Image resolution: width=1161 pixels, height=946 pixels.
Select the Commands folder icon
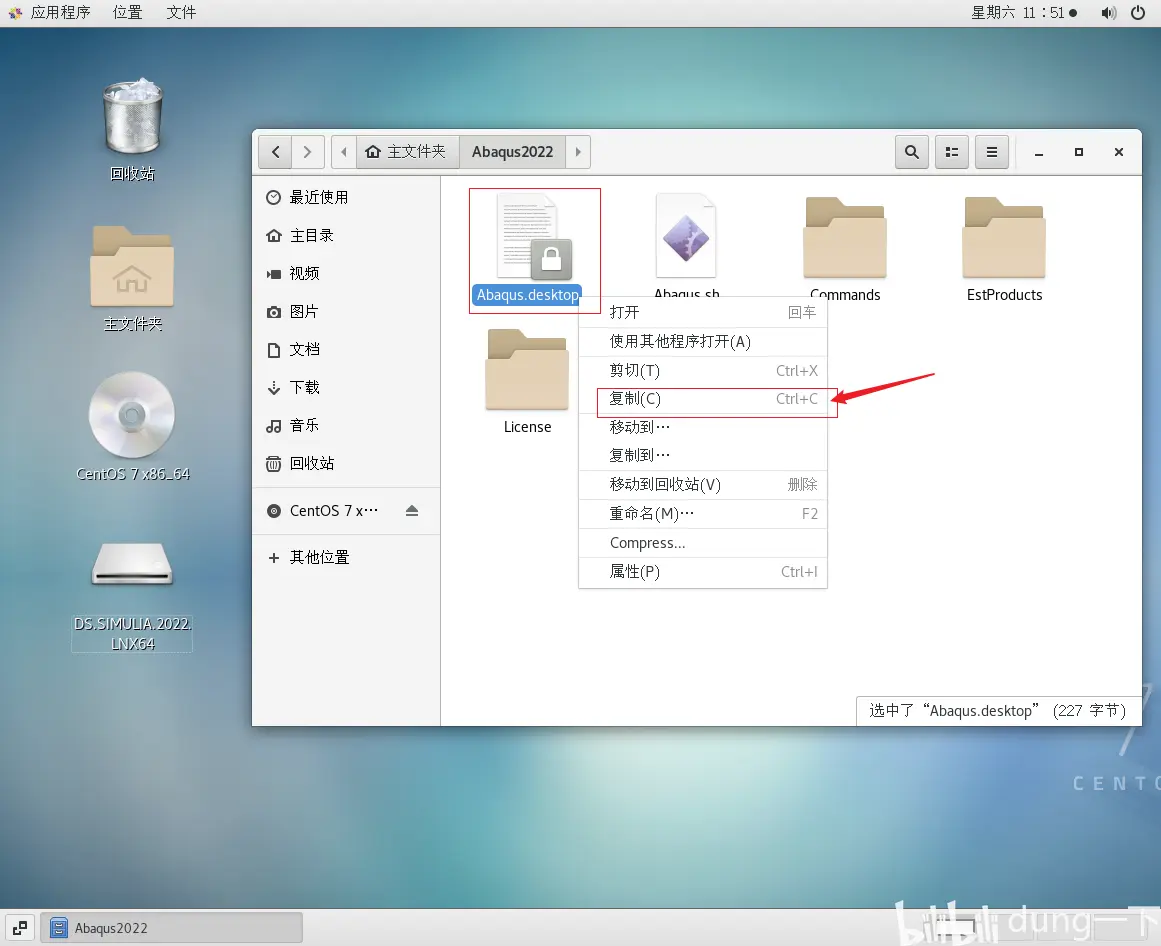[x=845, y=238]
